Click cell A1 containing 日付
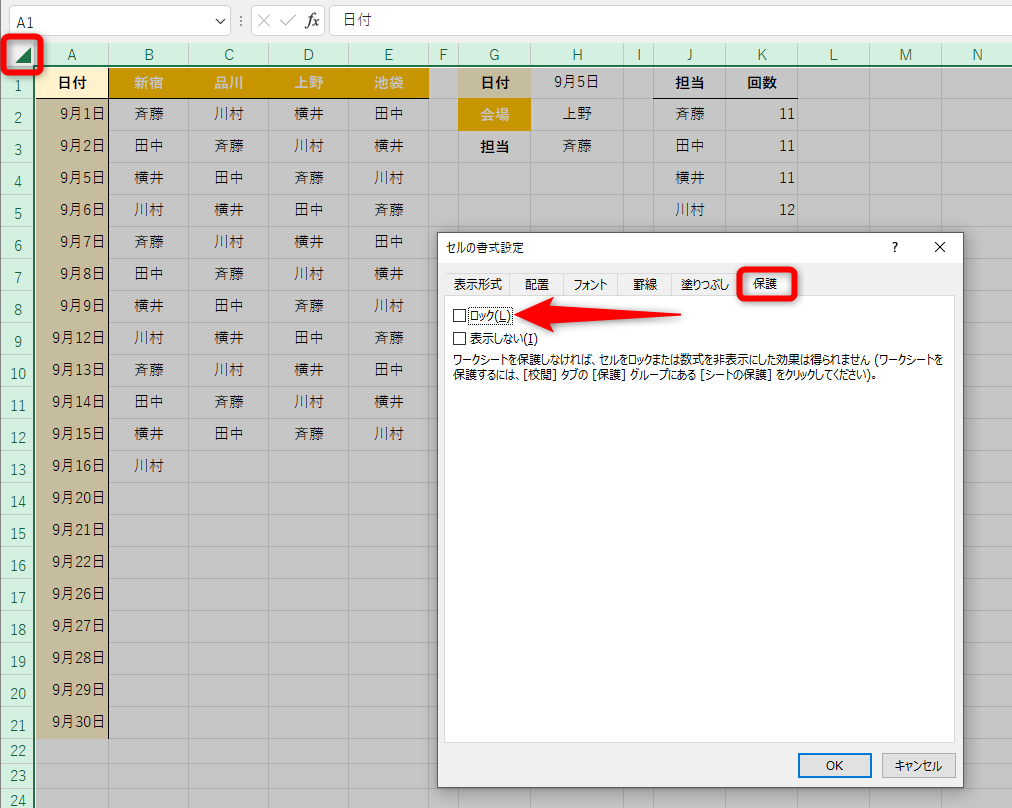Viewport: 1012px width, 808px height. click(x=72, y=83)
